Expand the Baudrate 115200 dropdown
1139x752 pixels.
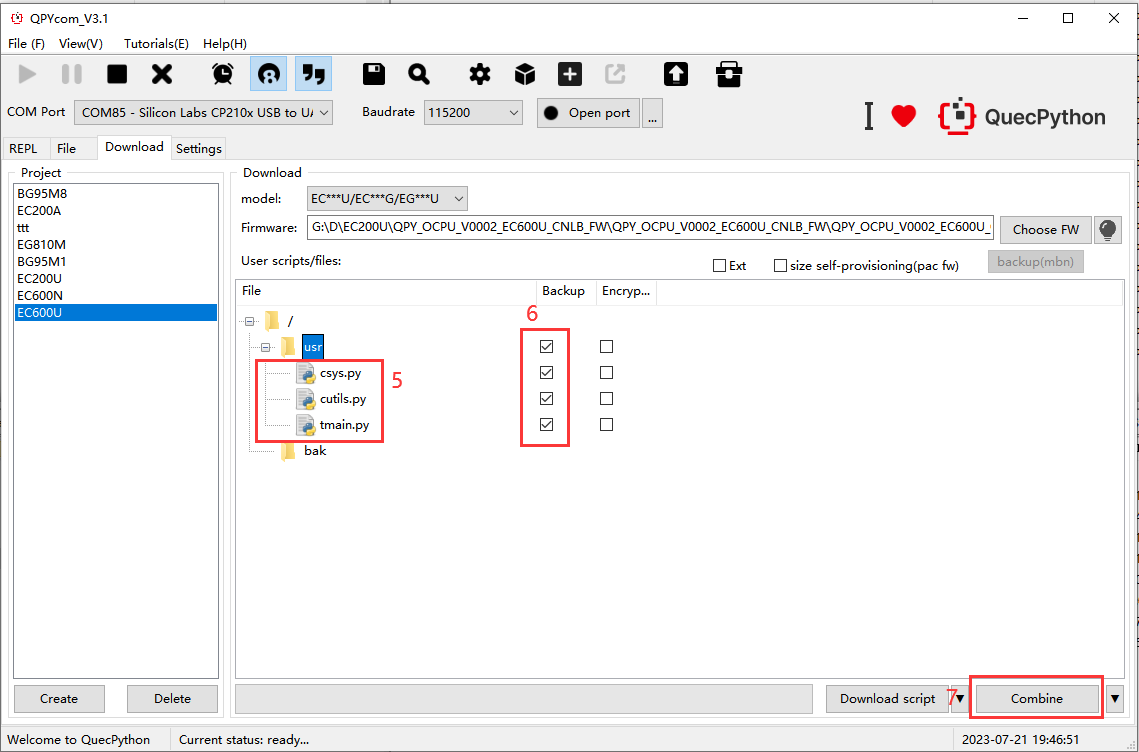(473, 113)
